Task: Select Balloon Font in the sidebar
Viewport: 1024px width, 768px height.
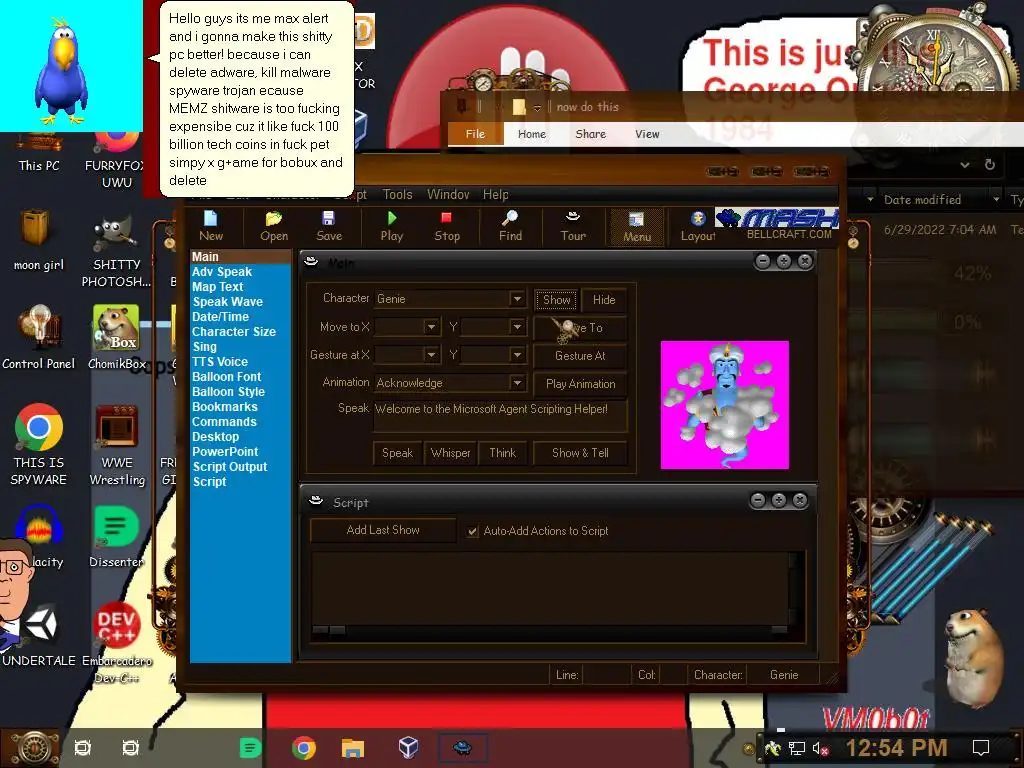Action: (227, 377)
